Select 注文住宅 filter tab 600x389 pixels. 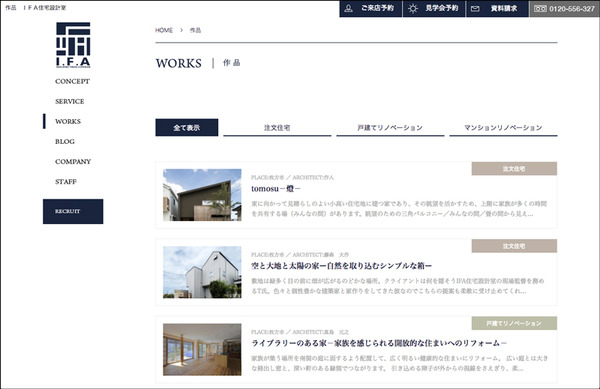pos(277,128)
